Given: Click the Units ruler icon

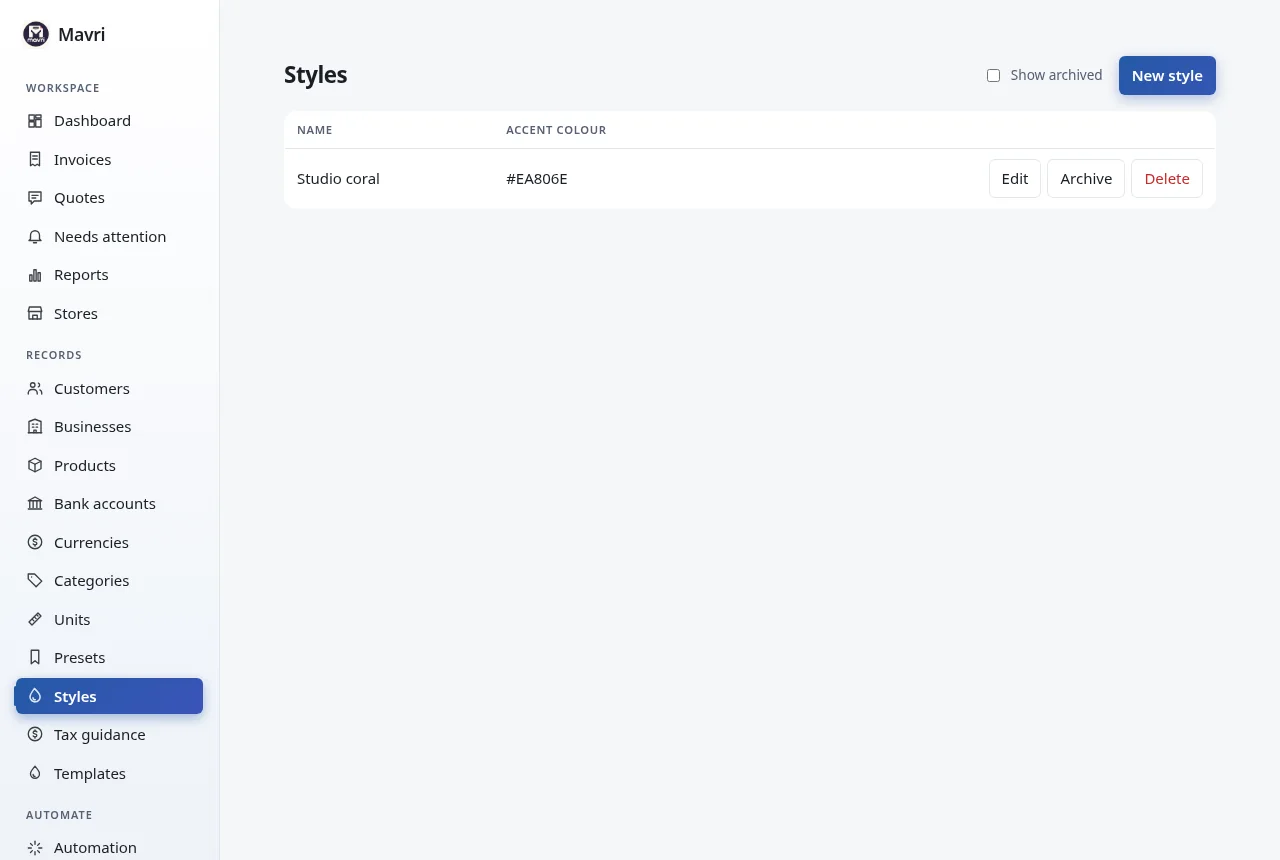Looking at the screenshot, I should click(35, 620).
